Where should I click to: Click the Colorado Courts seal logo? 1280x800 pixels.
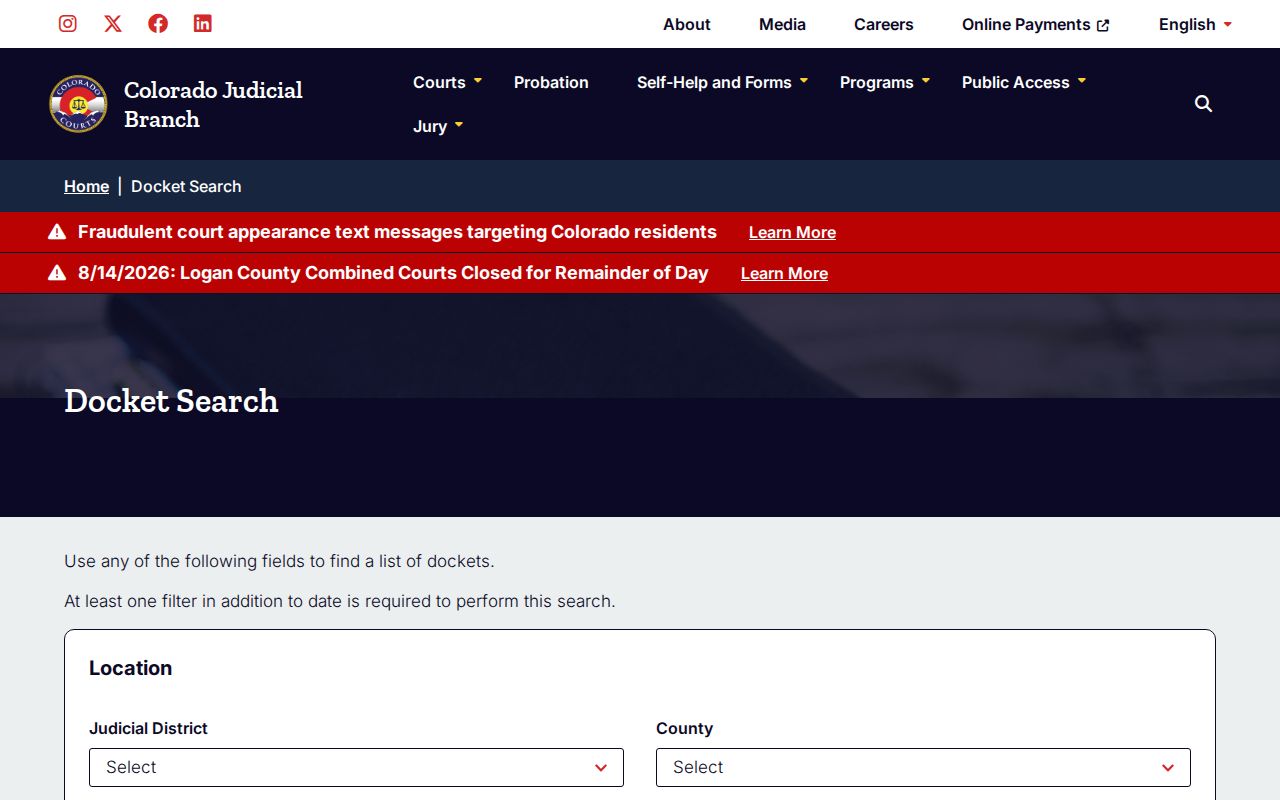click(78, 104)
